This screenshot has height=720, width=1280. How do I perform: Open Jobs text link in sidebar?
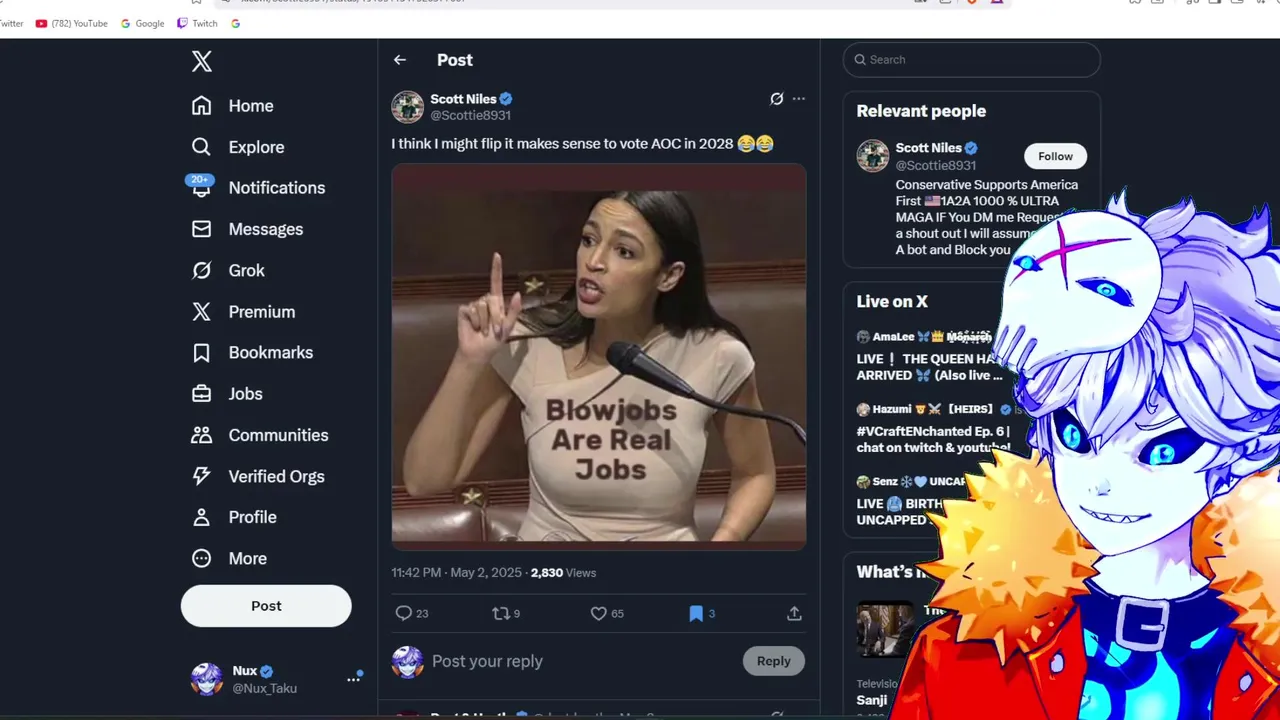point(245,394)
